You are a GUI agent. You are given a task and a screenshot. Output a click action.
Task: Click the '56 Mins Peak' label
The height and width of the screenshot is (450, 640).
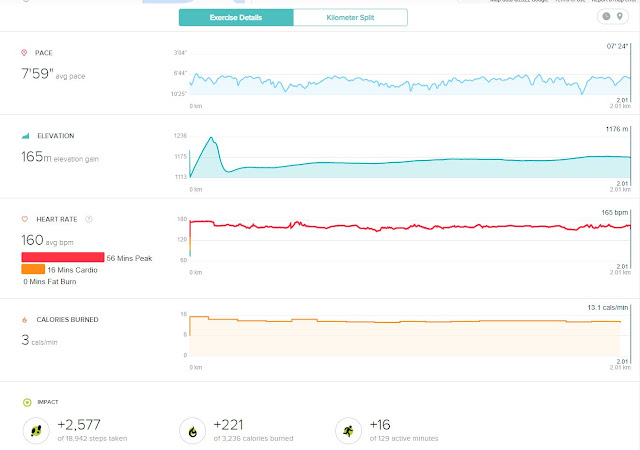[129, 258]
